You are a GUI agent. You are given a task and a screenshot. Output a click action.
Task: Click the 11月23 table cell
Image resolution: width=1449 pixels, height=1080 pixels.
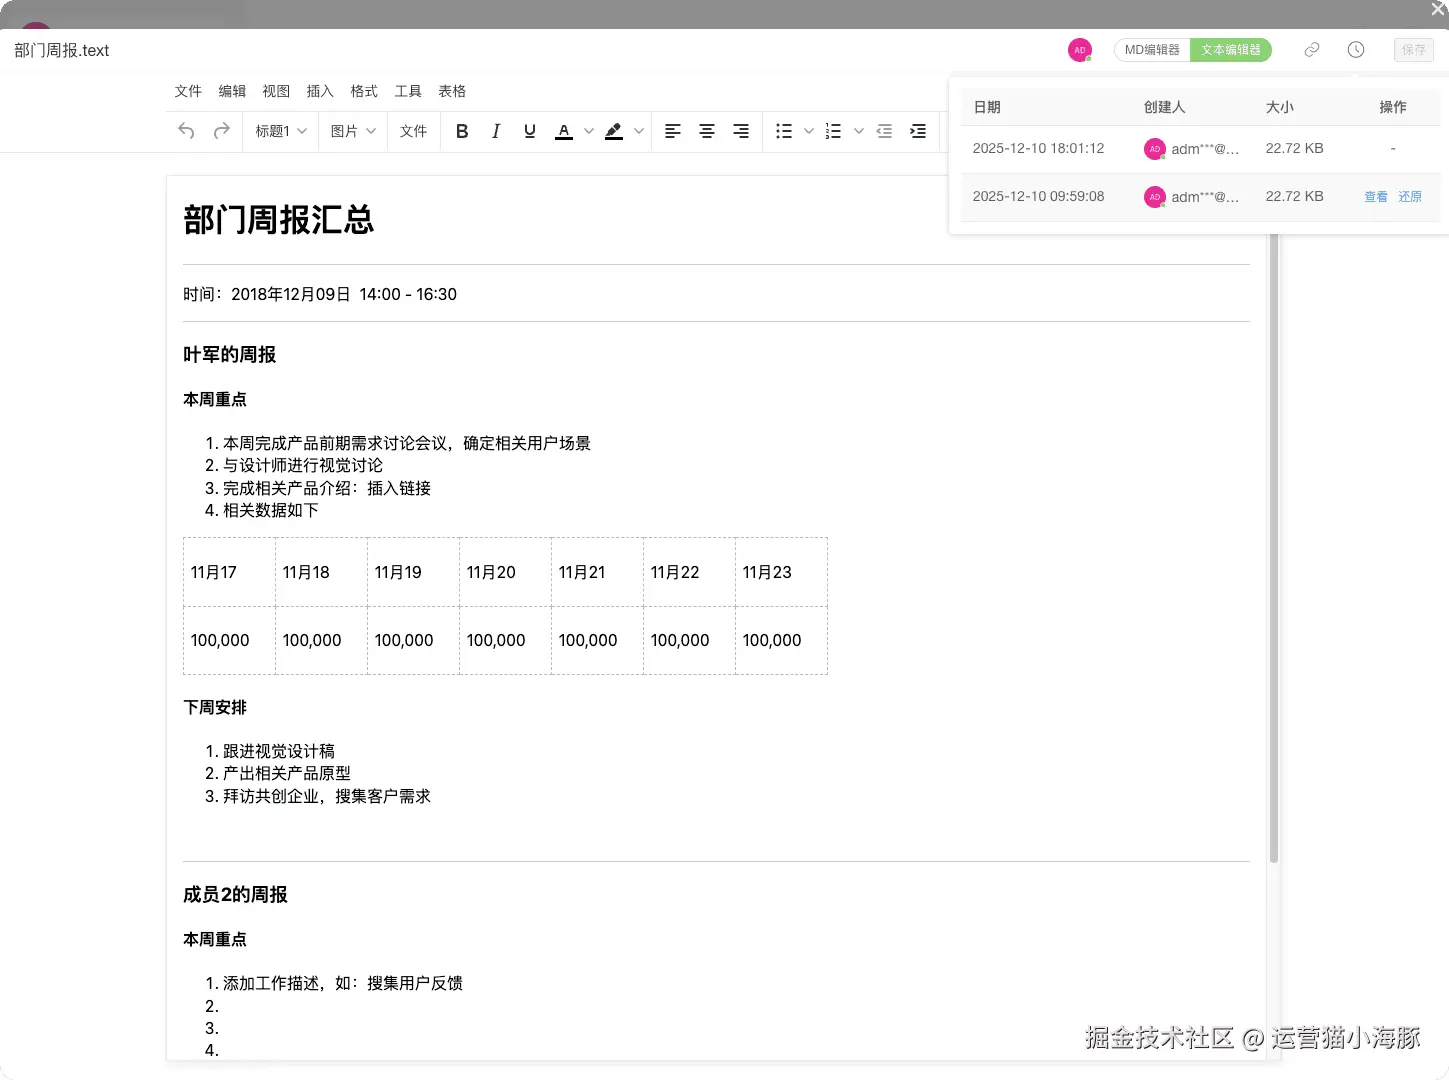[781, 572]
